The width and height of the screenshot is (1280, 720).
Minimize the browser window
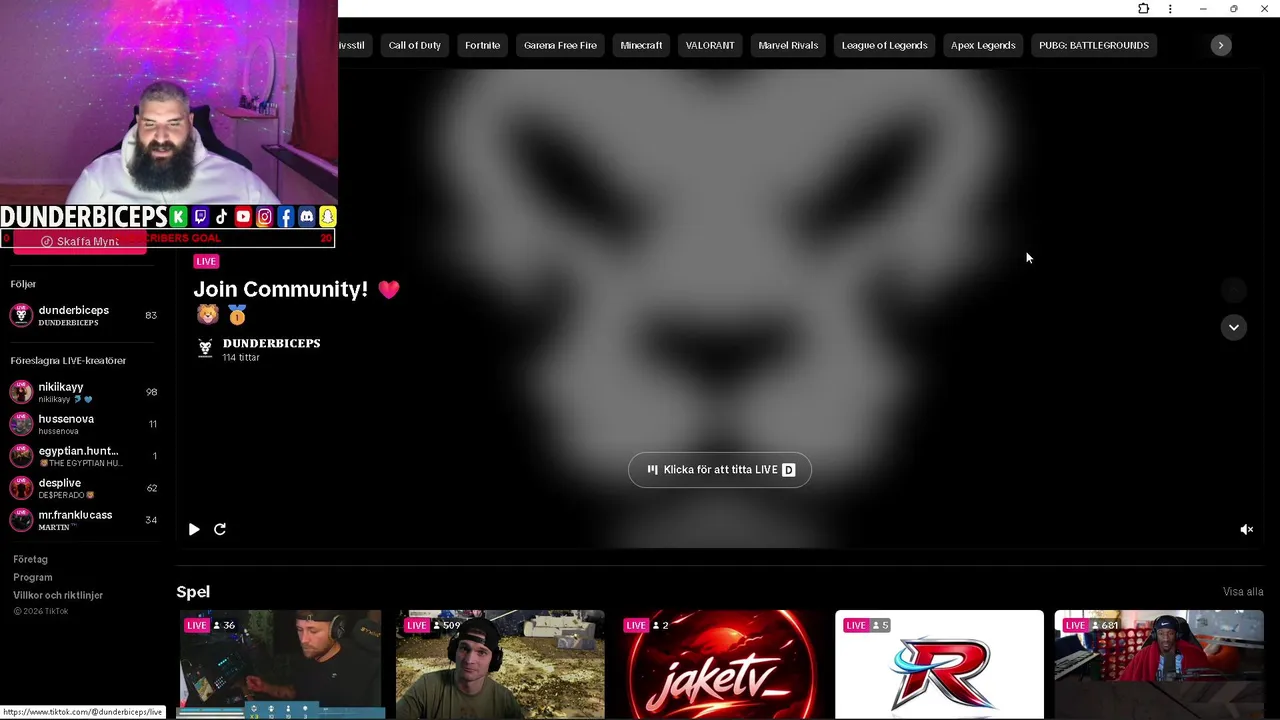[1203, 9]
